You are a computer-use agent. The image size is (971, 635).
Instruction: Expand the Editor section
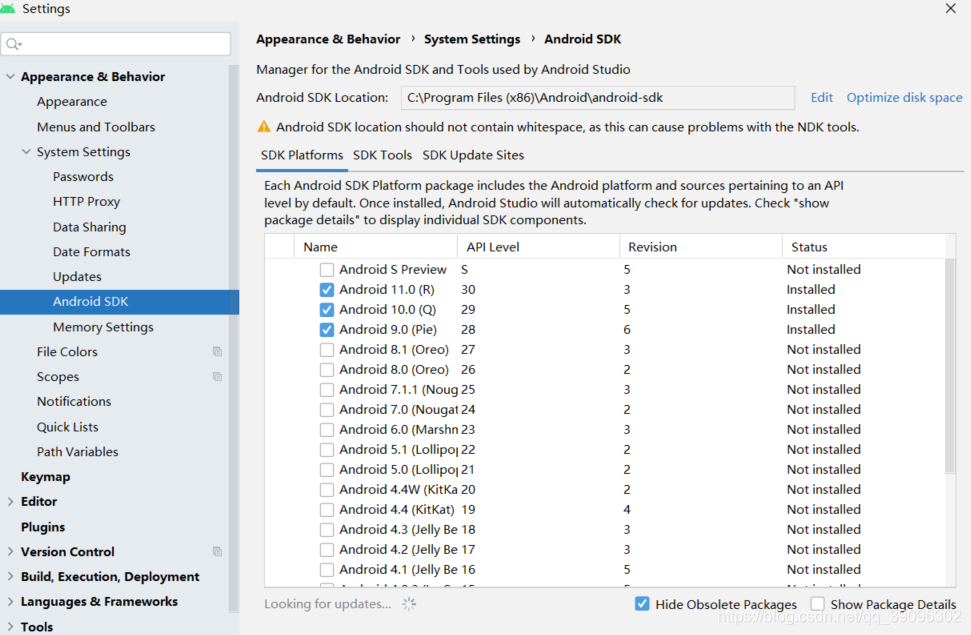click(x=10, y=501)
